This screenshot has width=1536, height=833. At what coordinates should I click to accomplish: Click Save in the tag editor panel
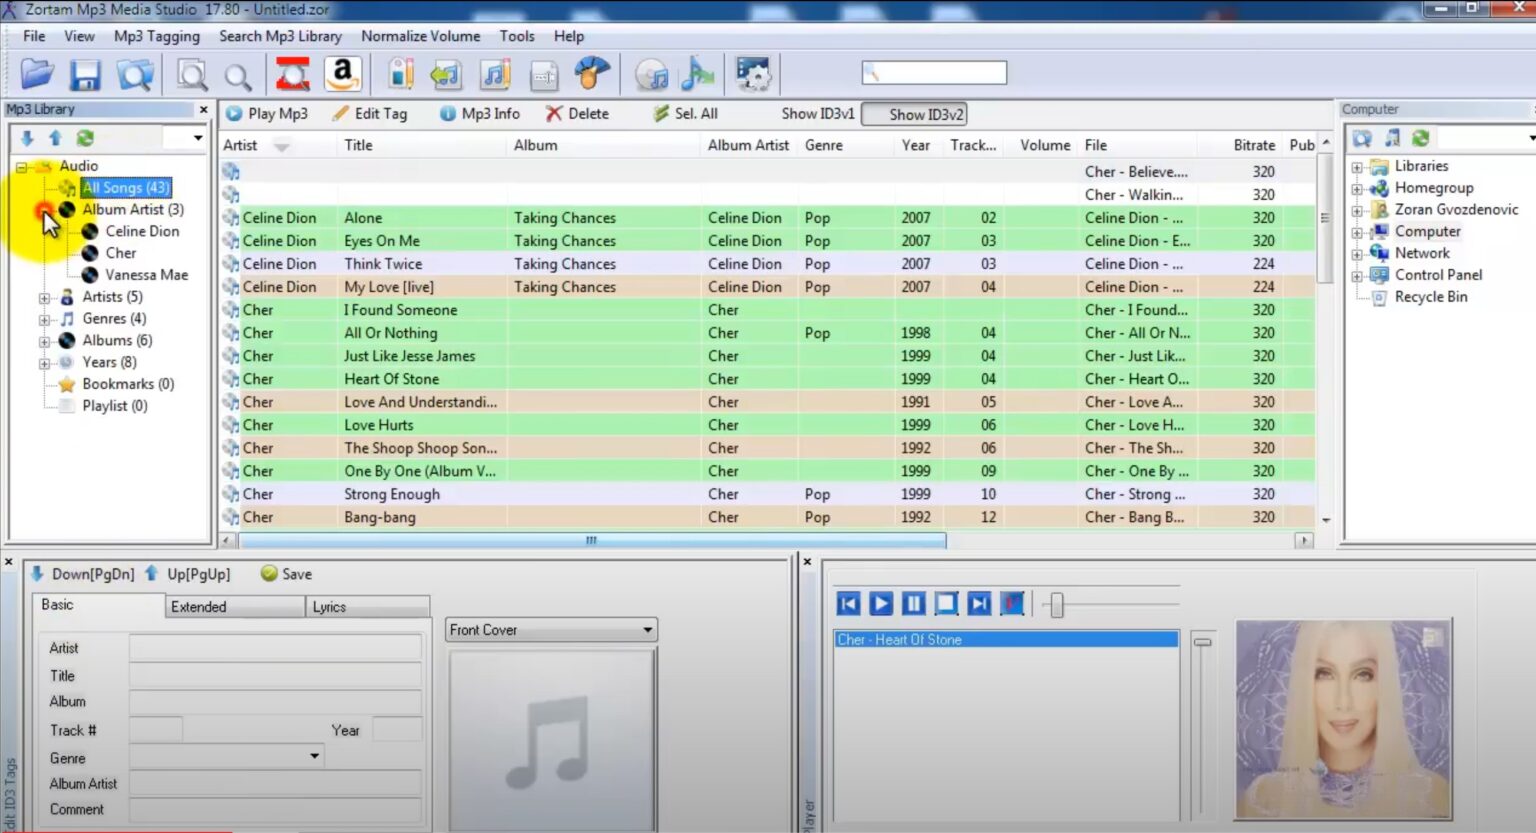(x=286, y=574)
